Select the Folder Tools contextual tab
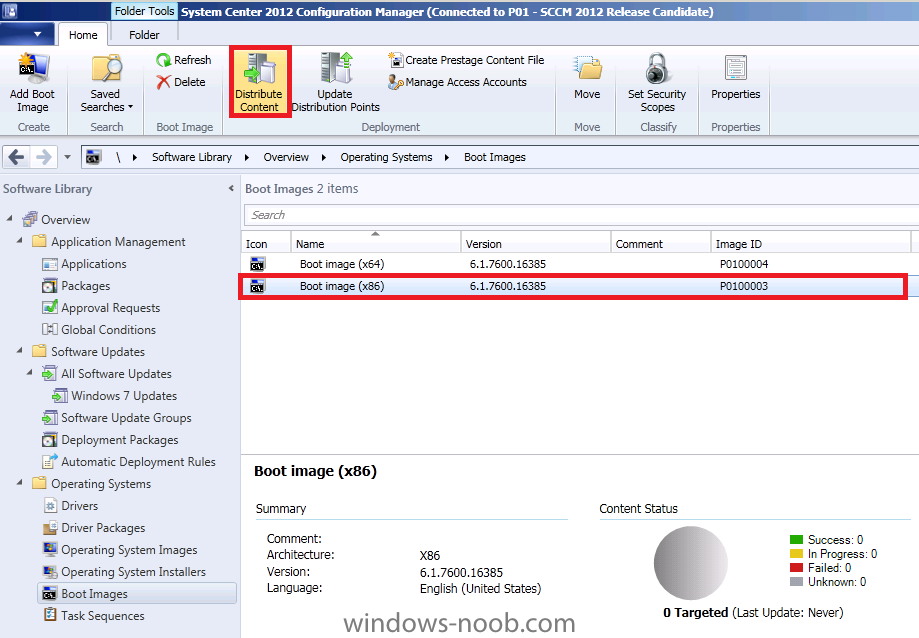 pos(144,11)
